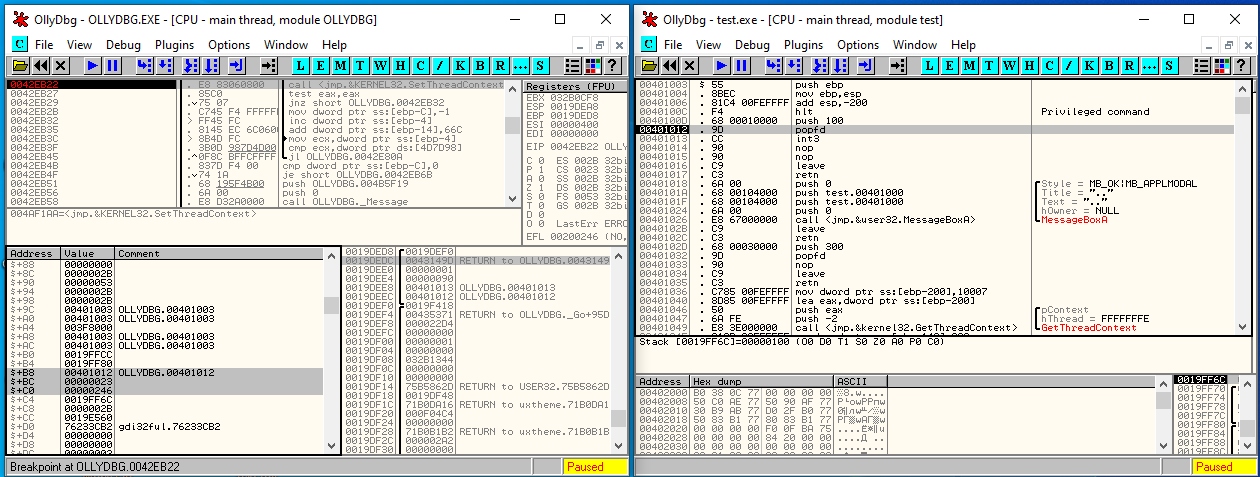Select the popfd instruction at address 00401012
The height and width of the screenshot is (477, 1260).
click(804, 129)
